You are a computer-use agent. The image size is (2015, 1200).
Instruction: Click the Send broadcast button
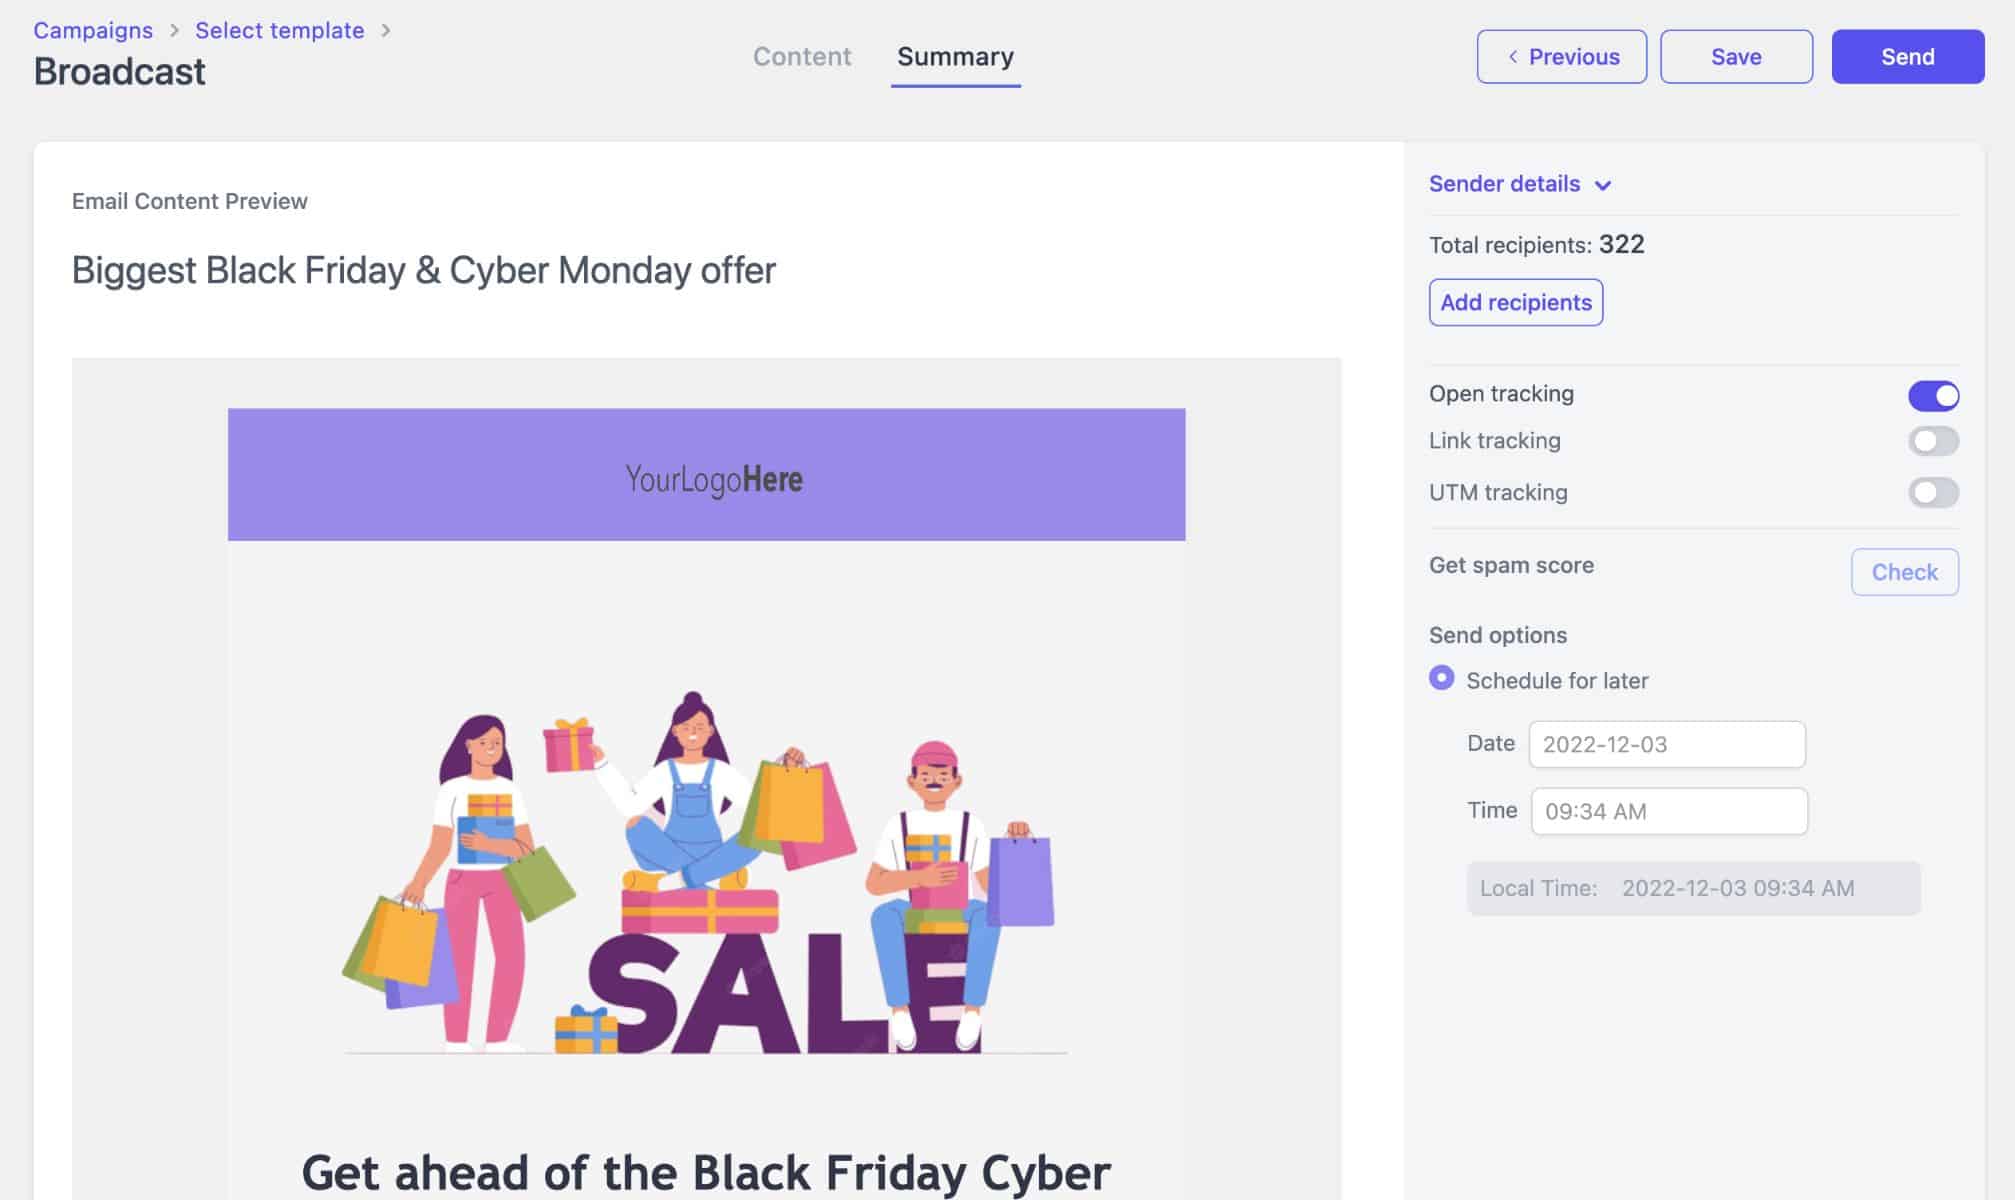[x=1906, y=56]
